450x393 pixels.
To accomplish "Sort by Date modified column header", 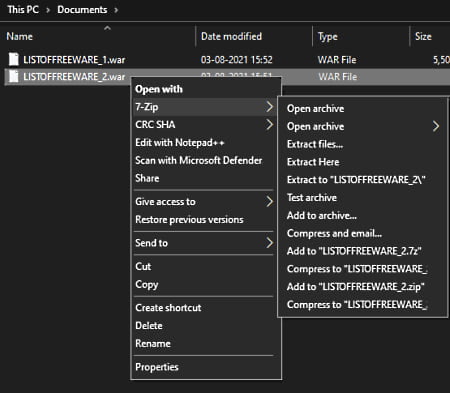I will click(231, 36).
